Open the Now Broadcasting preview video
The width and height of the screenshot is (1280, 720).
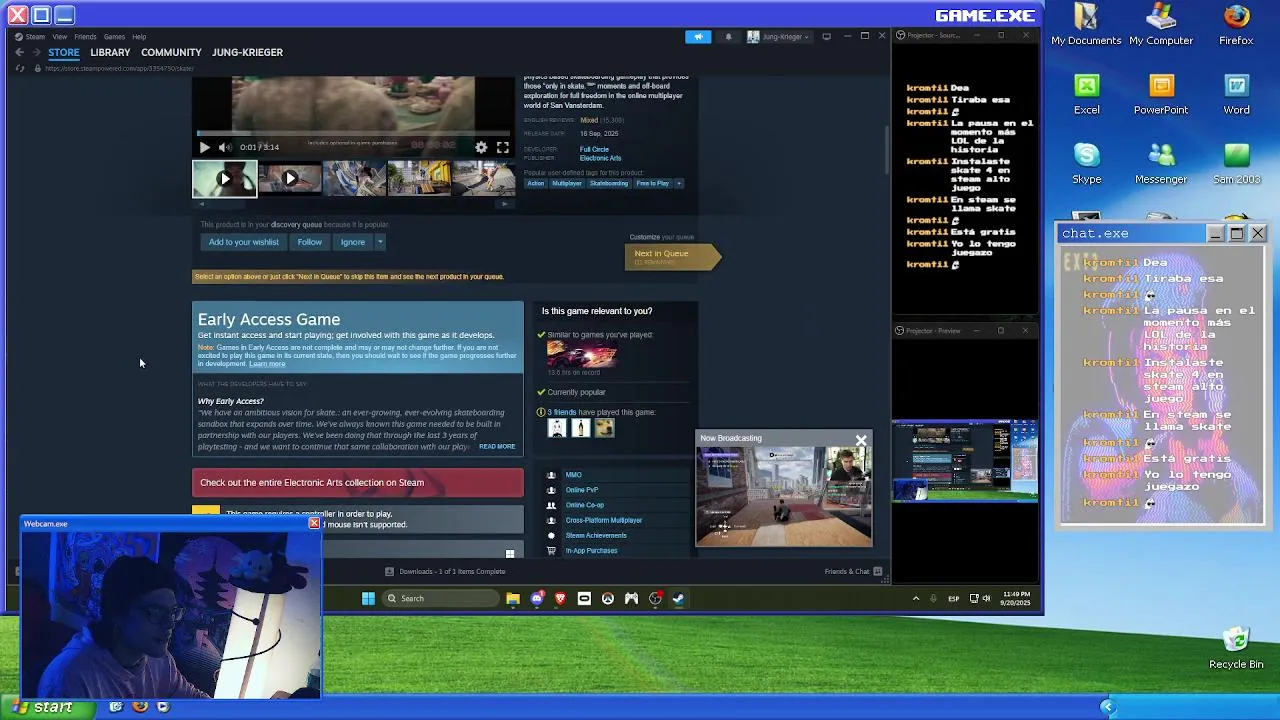[x=784, y=496]
